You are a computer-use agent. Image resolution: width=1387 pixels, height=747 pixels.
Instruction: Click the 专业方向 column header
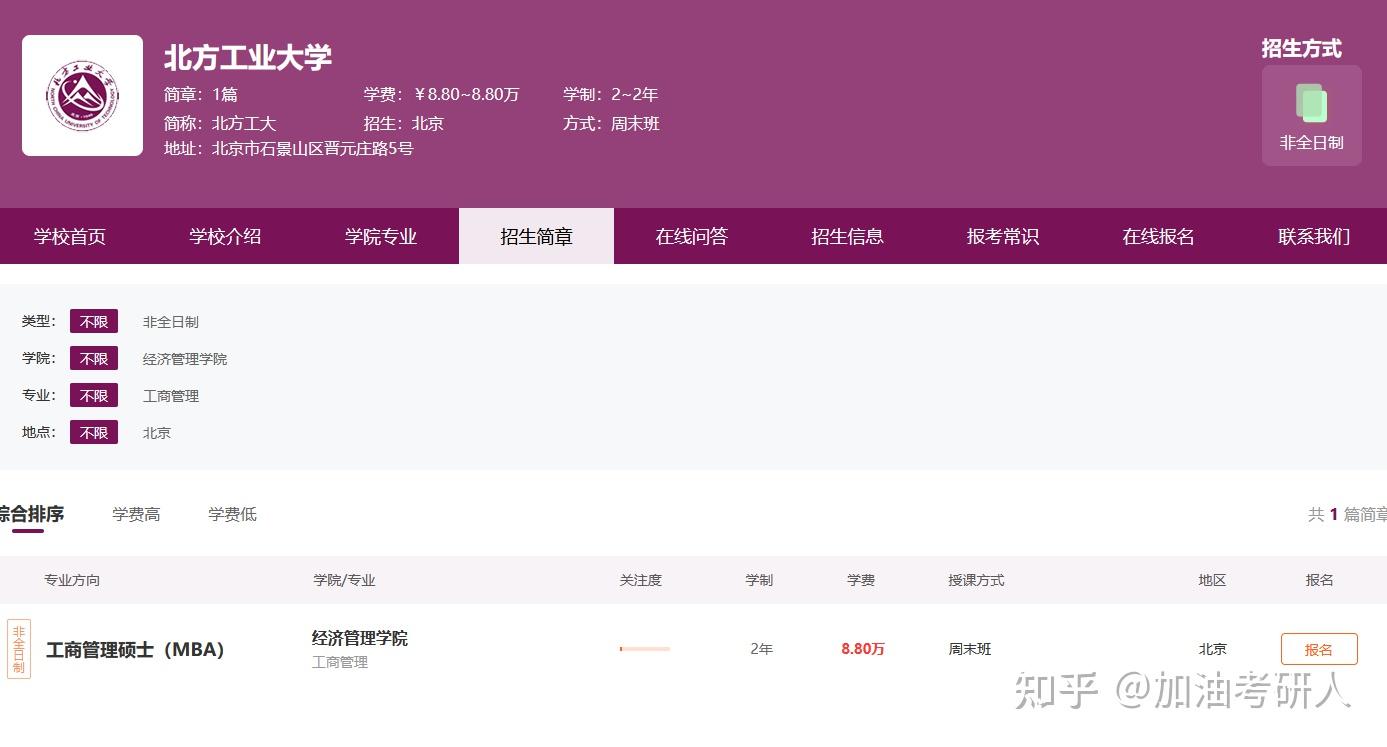click(x=72, y=580)
